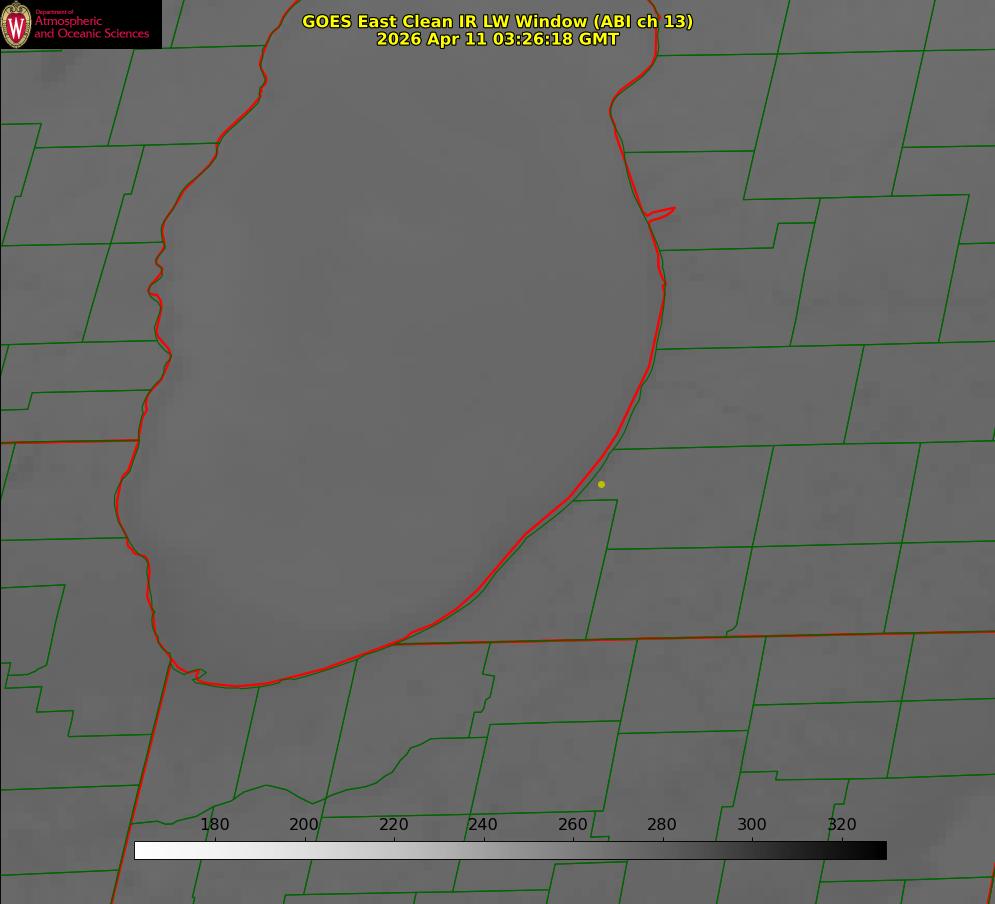Click the Atmospheric and Oceanic Sciences text
995x904 pixels.
click(x=91, y=27)
